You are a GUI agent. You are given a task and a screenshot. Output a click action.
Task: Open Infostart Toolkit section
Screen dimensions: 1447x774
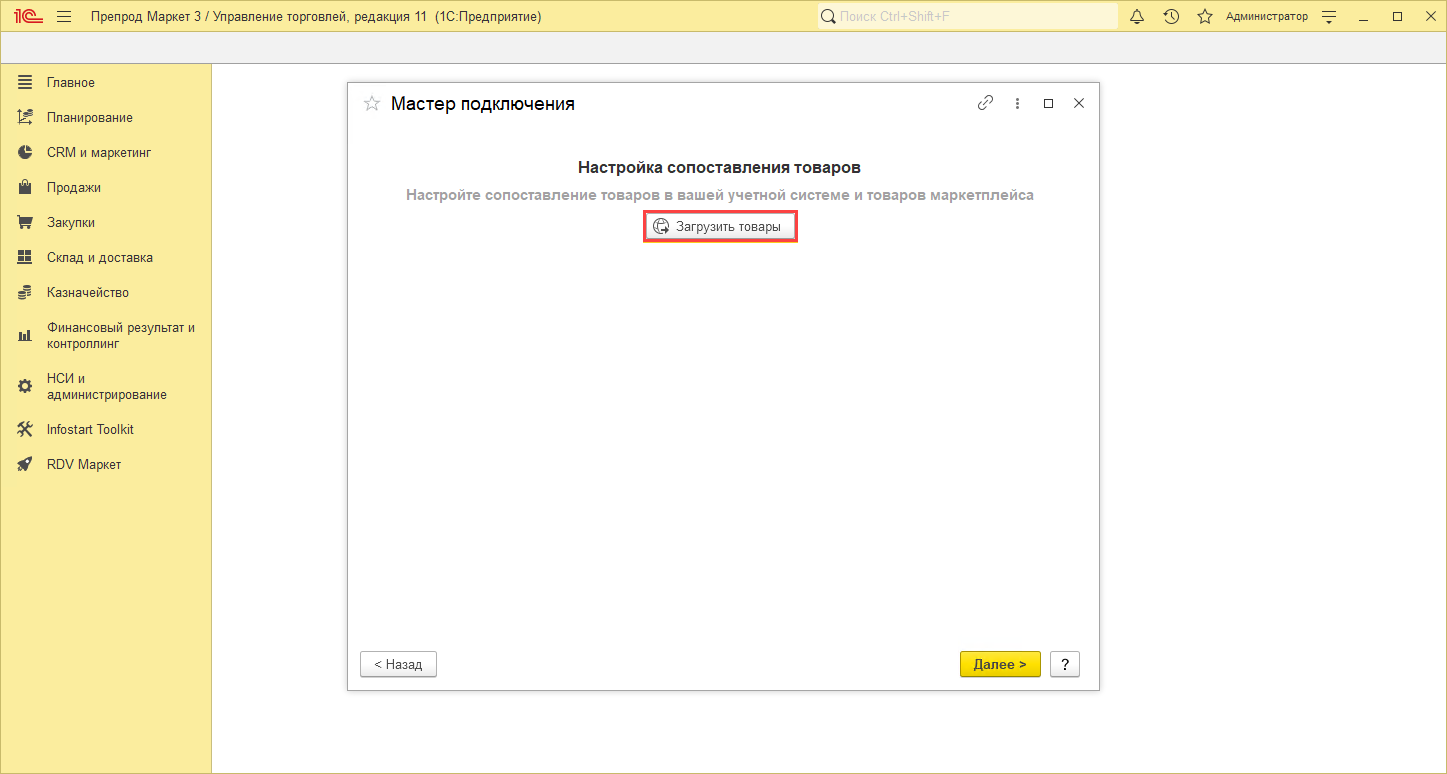(x=106, y=429)
